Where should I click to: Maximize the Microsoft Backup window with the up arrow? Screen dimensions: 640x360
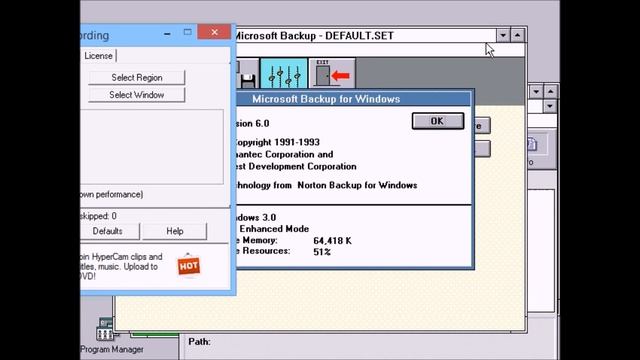(x=517, y=36)
